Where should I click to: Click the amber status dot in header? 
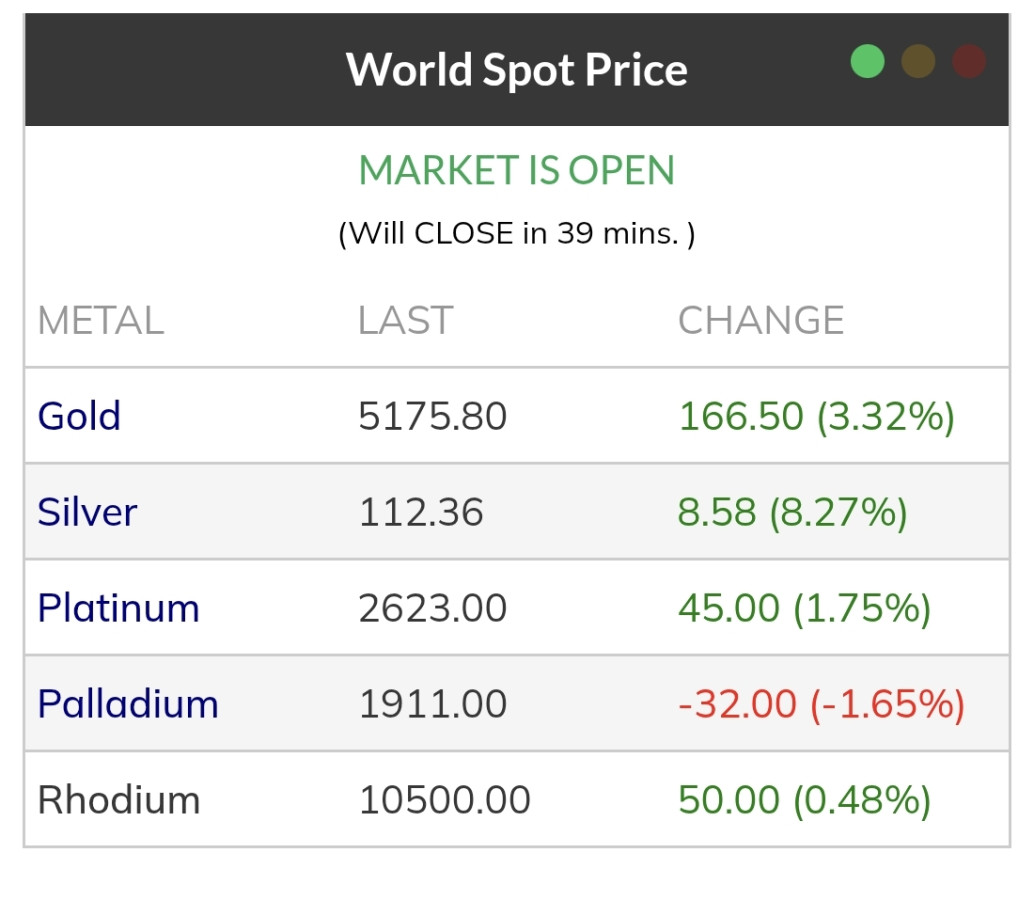918,61
